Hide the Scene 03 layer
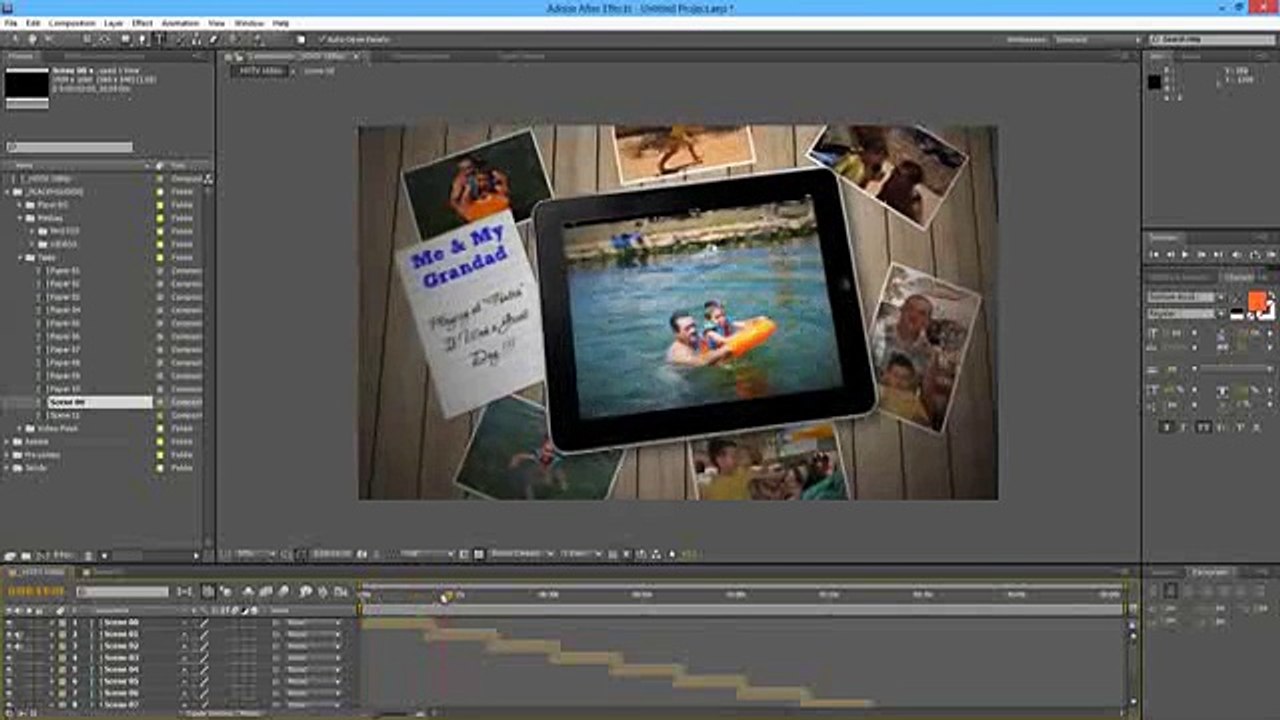The image size is (1280, 720). tap(9, 658)
